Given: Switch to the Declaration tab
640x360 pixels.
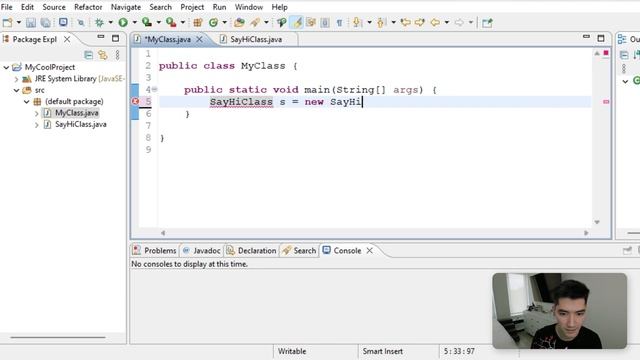Looking at the screenshot, I should (x=251, y=251).
